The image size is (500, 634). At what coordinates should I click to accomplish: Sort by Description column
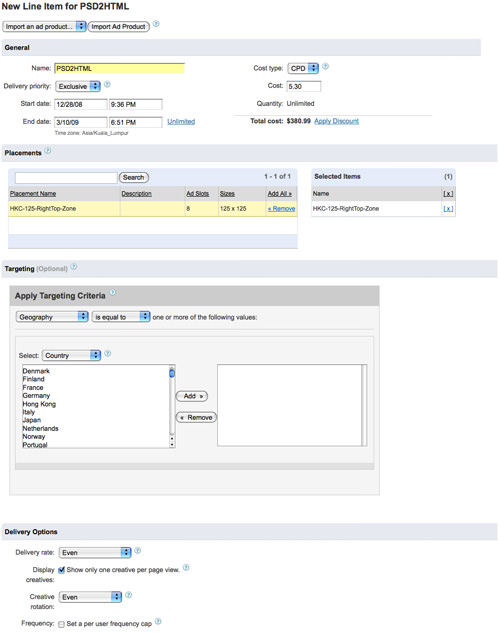click(x=136, y=194)
